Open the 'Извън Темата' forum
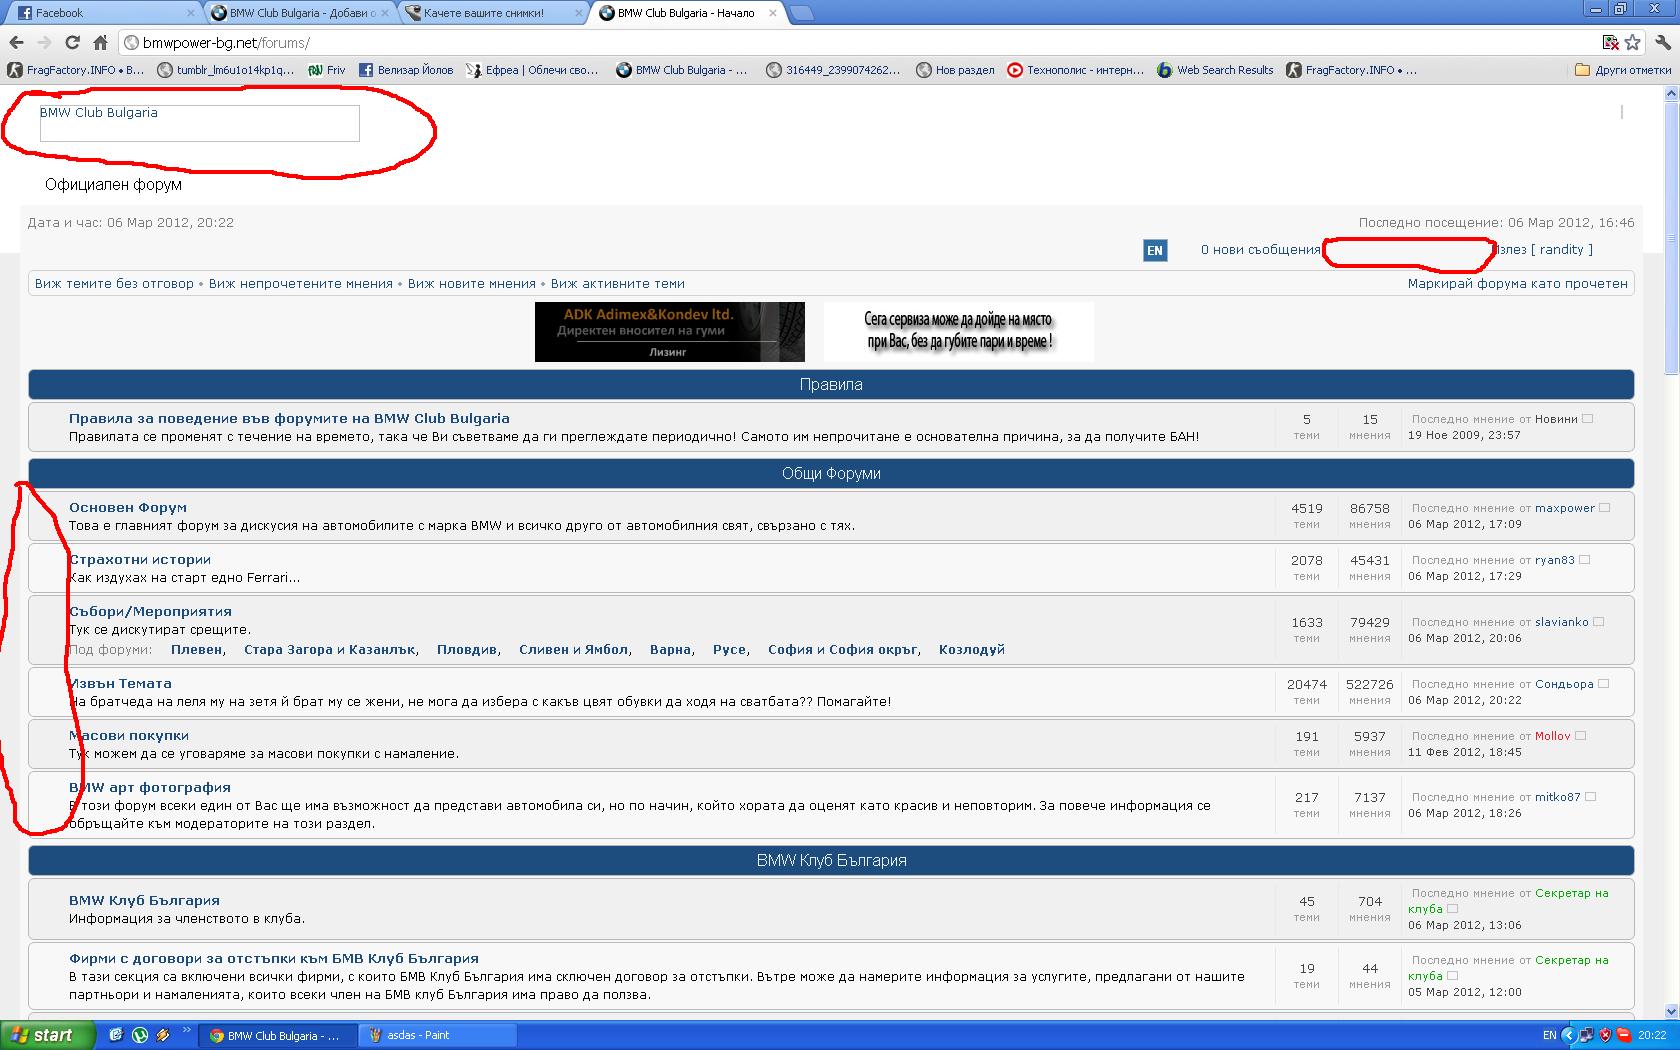1680x1050 pixels. [x=120, y=684]
